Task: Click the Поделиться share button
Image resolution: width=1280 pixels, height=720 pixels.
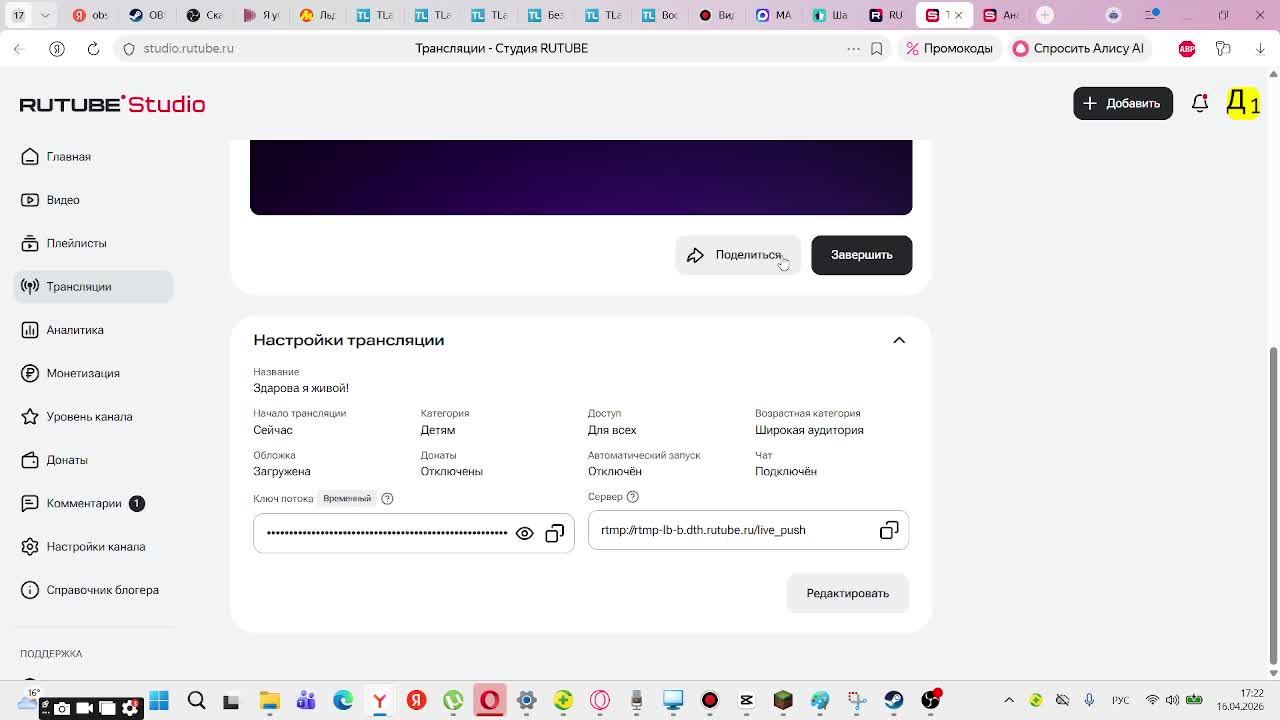Action: (738, 255)
